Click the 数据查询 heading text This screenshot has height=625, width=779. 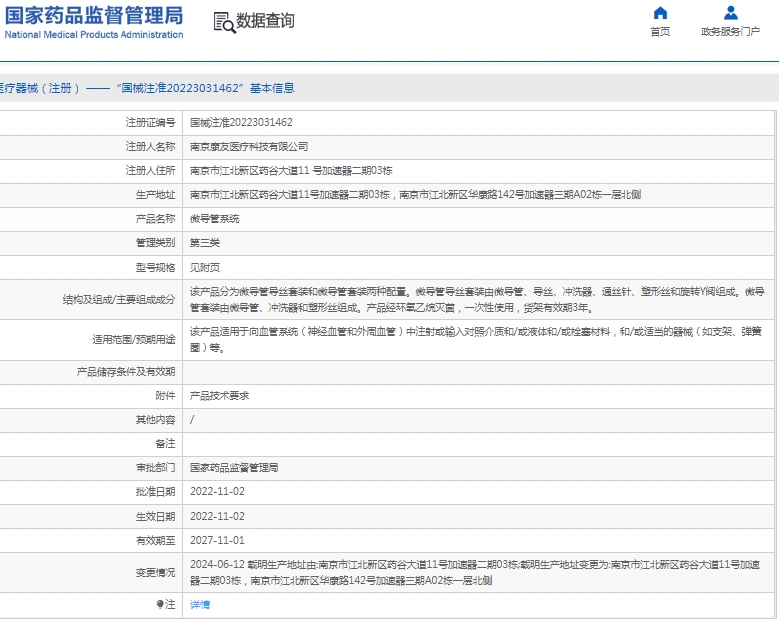coord(265,21)
